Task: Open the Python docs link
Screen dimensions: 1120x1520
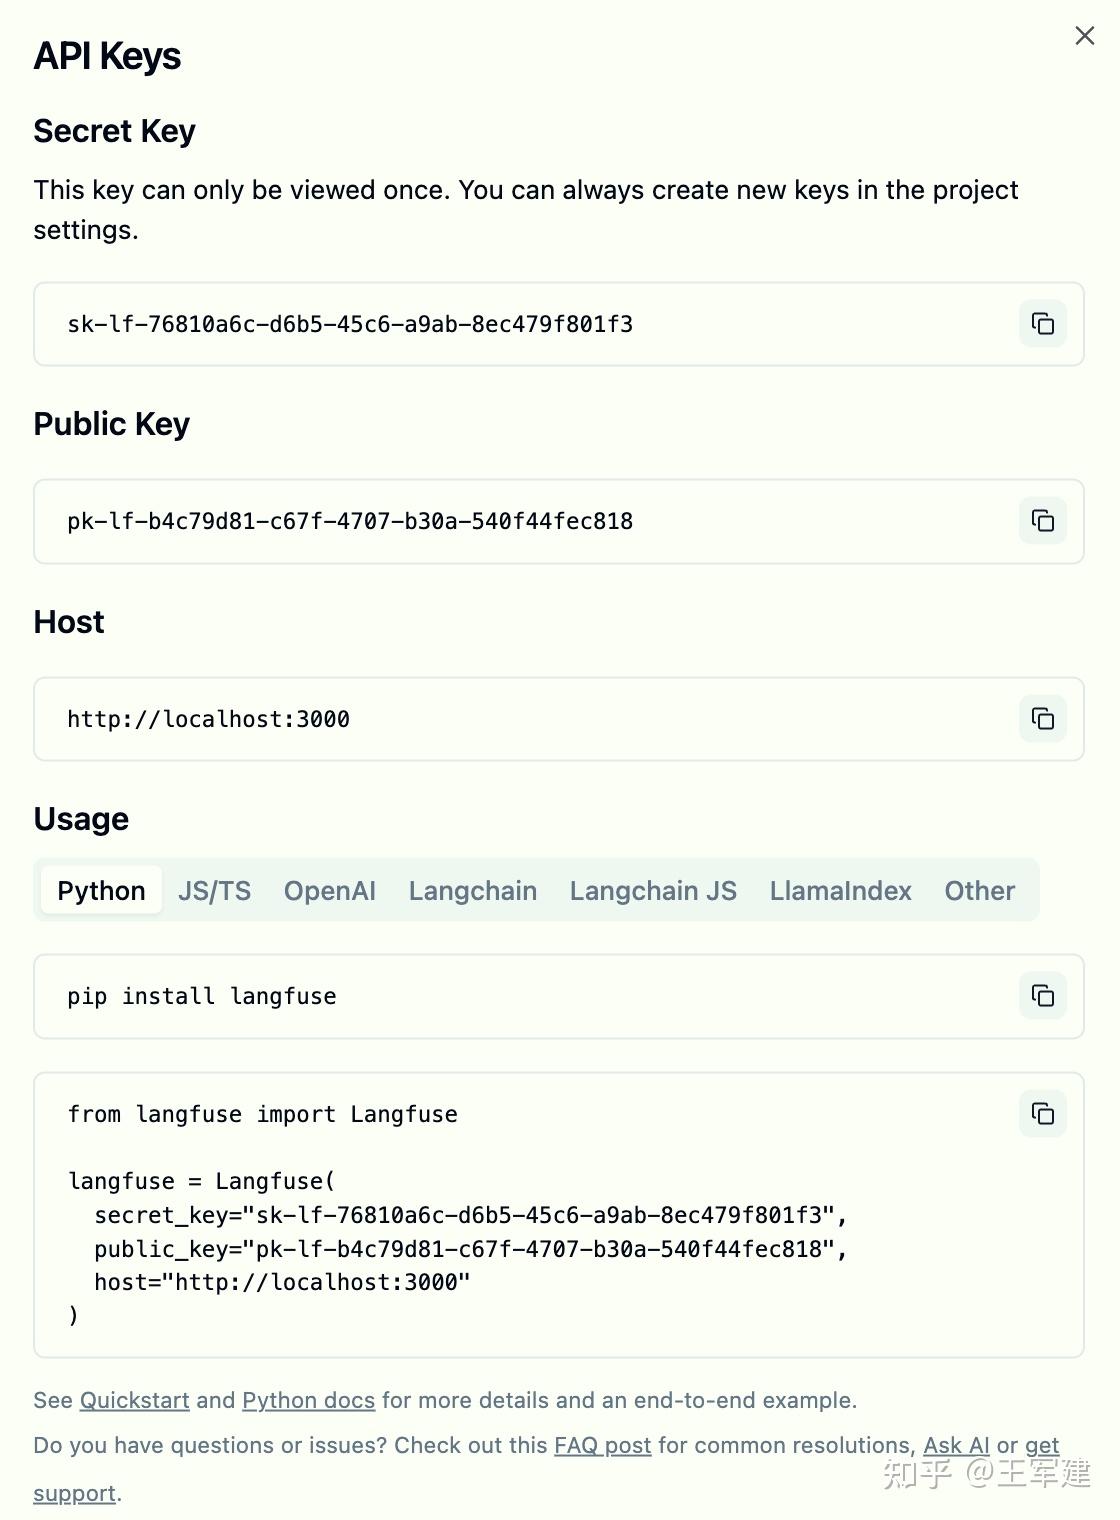Action: point(308,1400)
